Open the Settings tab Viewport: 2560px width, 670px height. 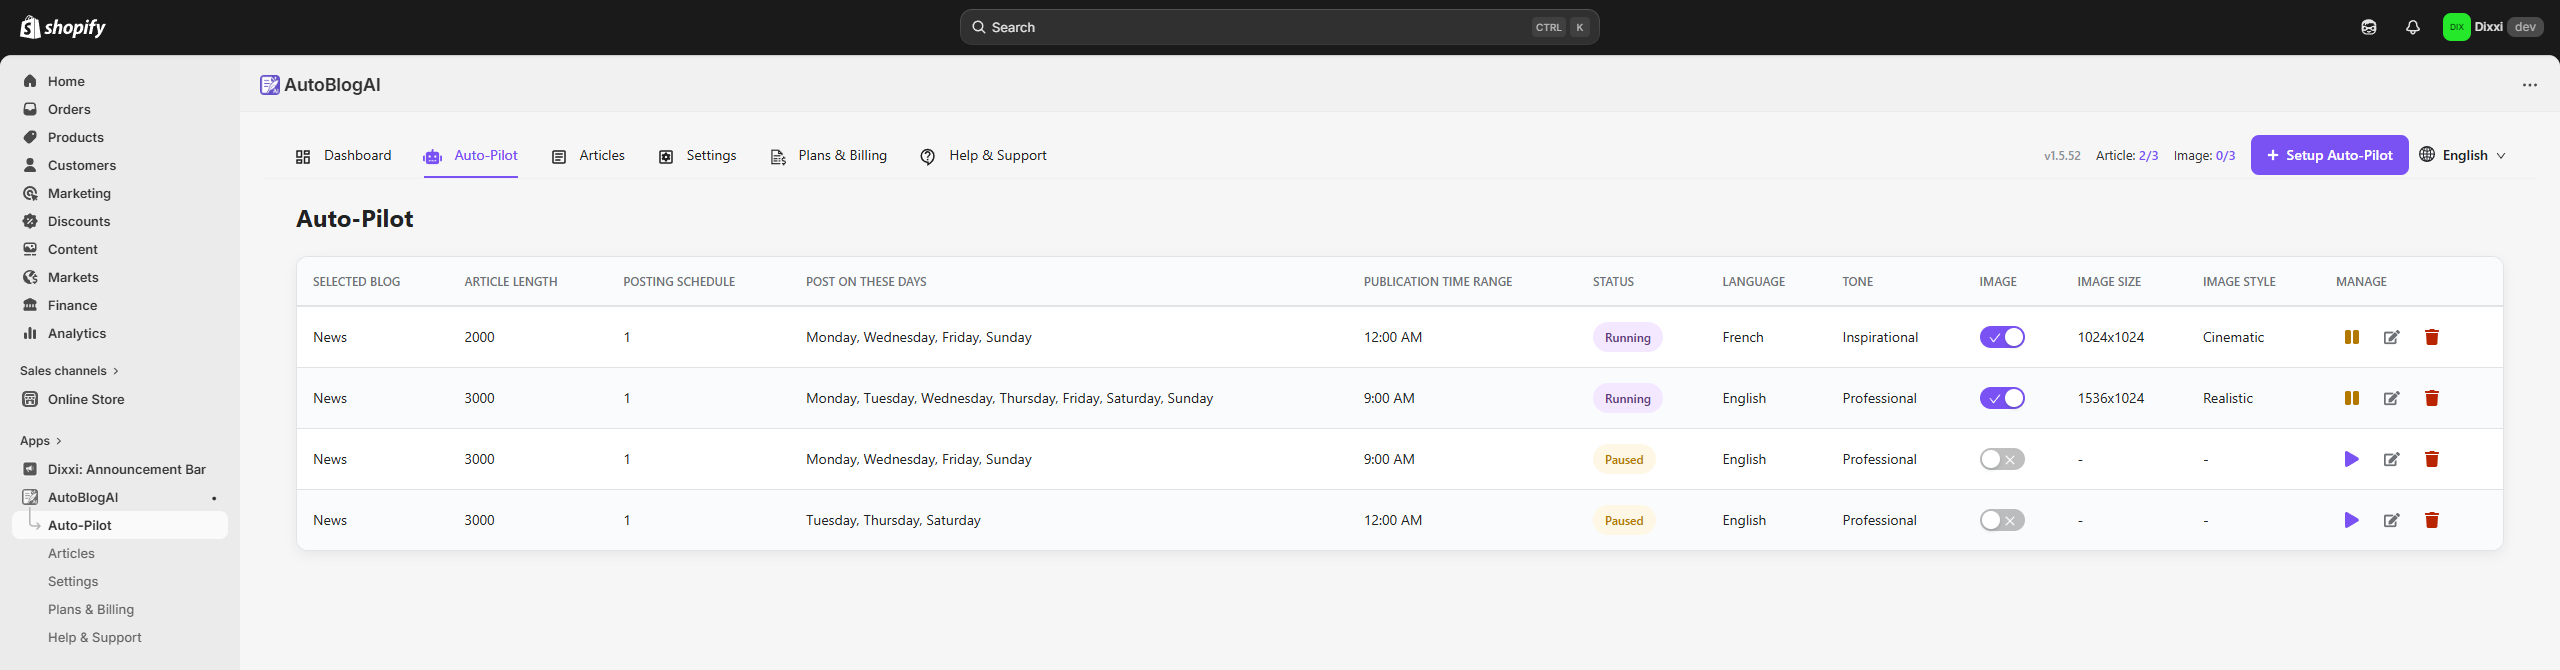pyautogui.click(x=697, y=156)
